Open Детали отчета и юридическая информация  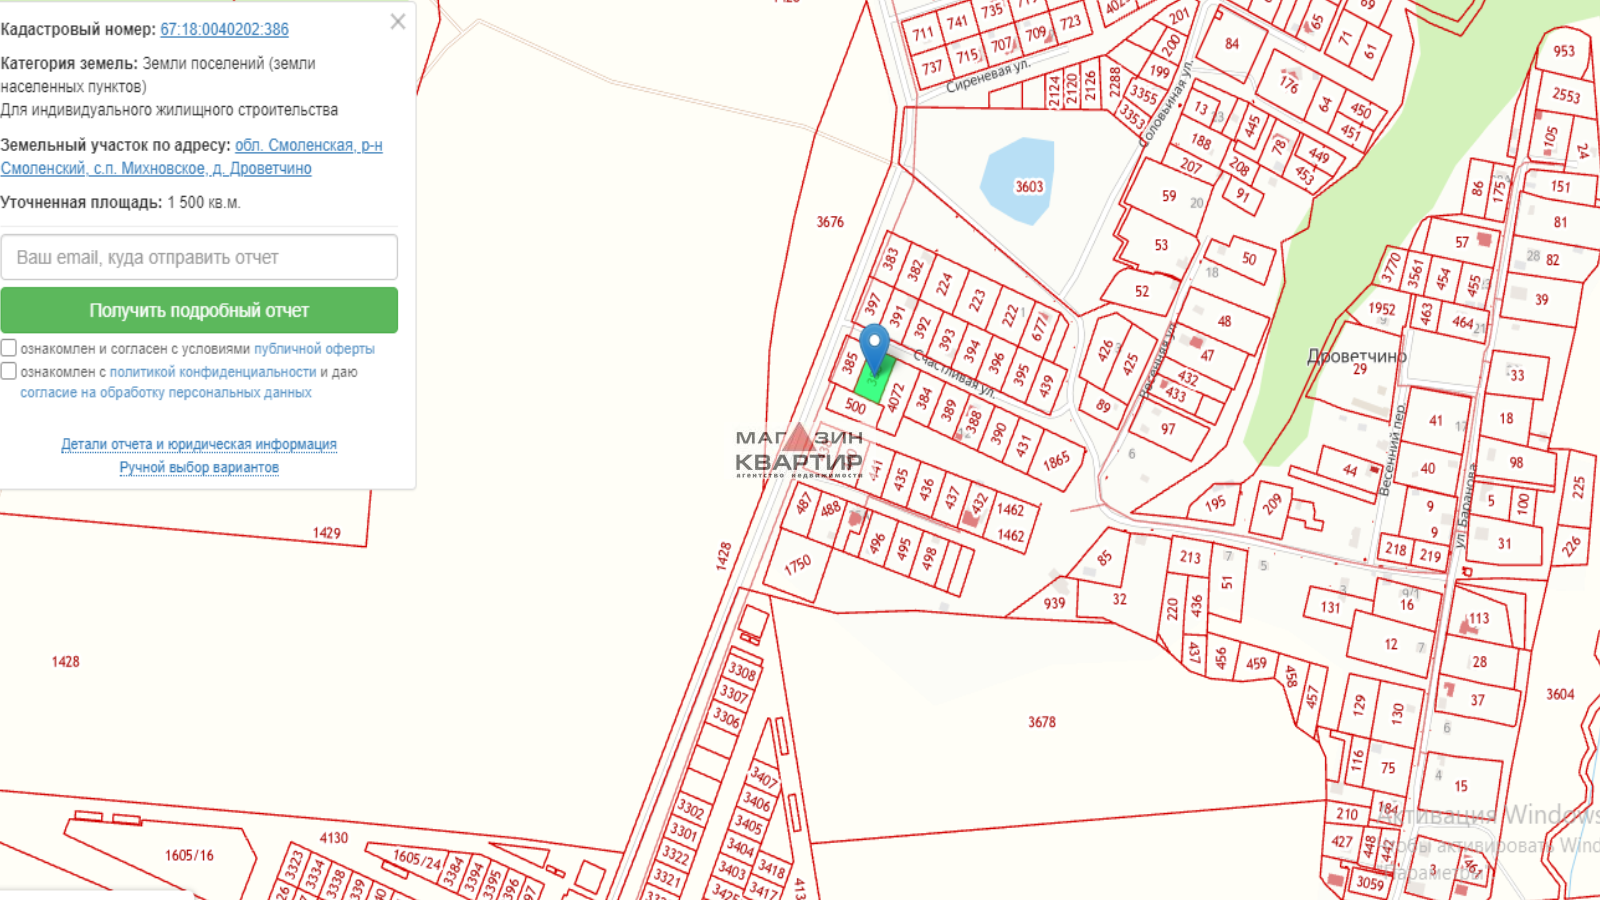coord(199,444)
